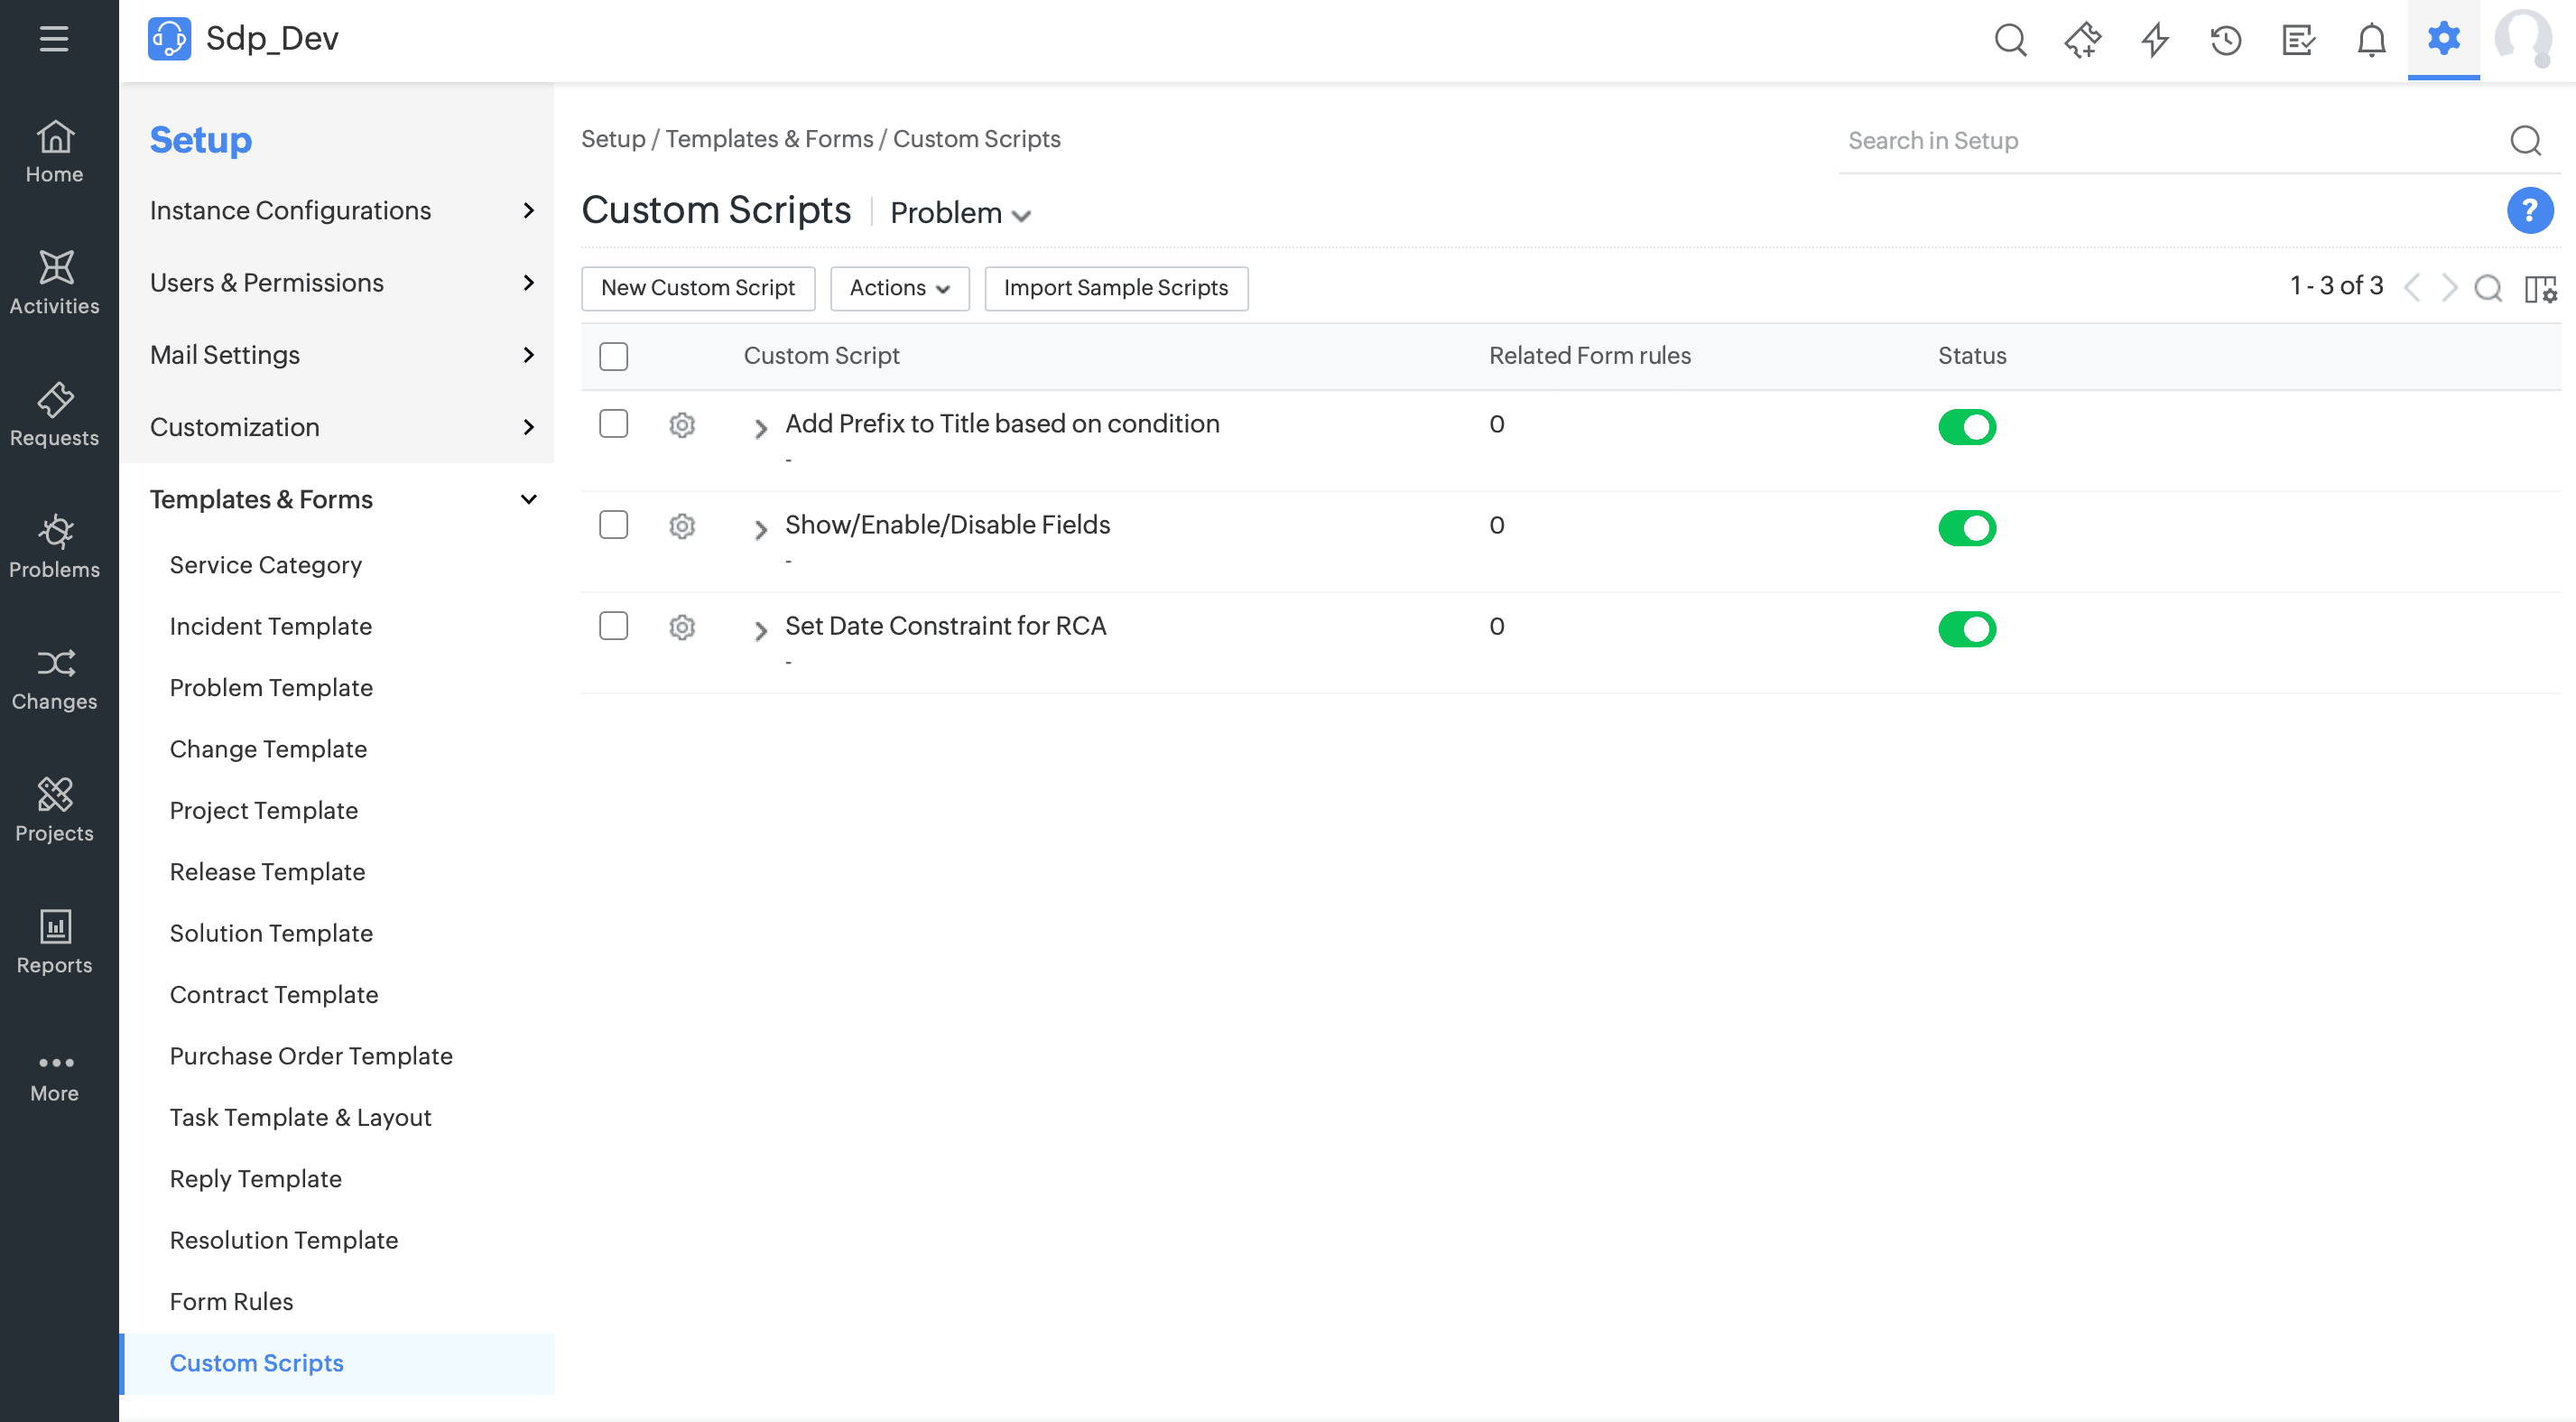The width and height of the screenshot is (2576, 1422).
Task: Click the notifications bell icon
Action: (x=2371, y=40)
